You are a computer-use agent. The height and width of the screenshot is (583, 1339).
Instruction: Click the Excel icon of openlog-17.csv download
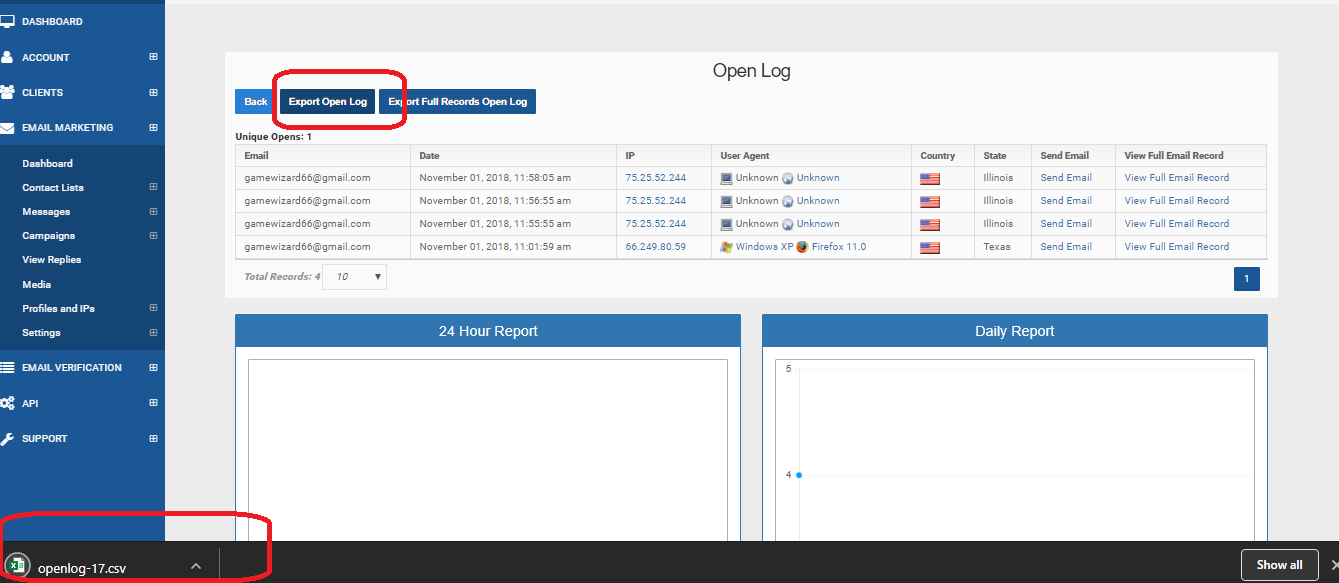(16, 565)
